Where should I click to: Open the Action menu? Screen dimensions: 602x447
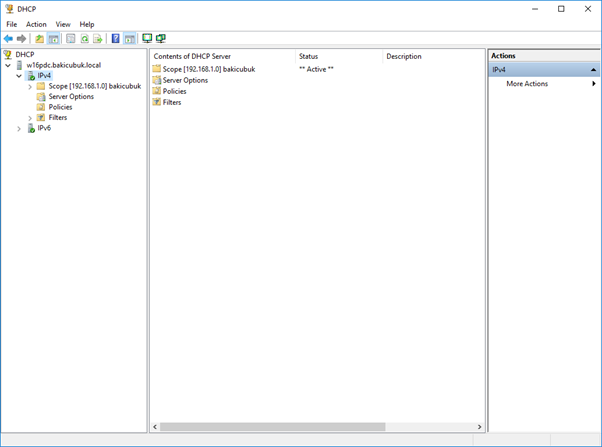36,24
